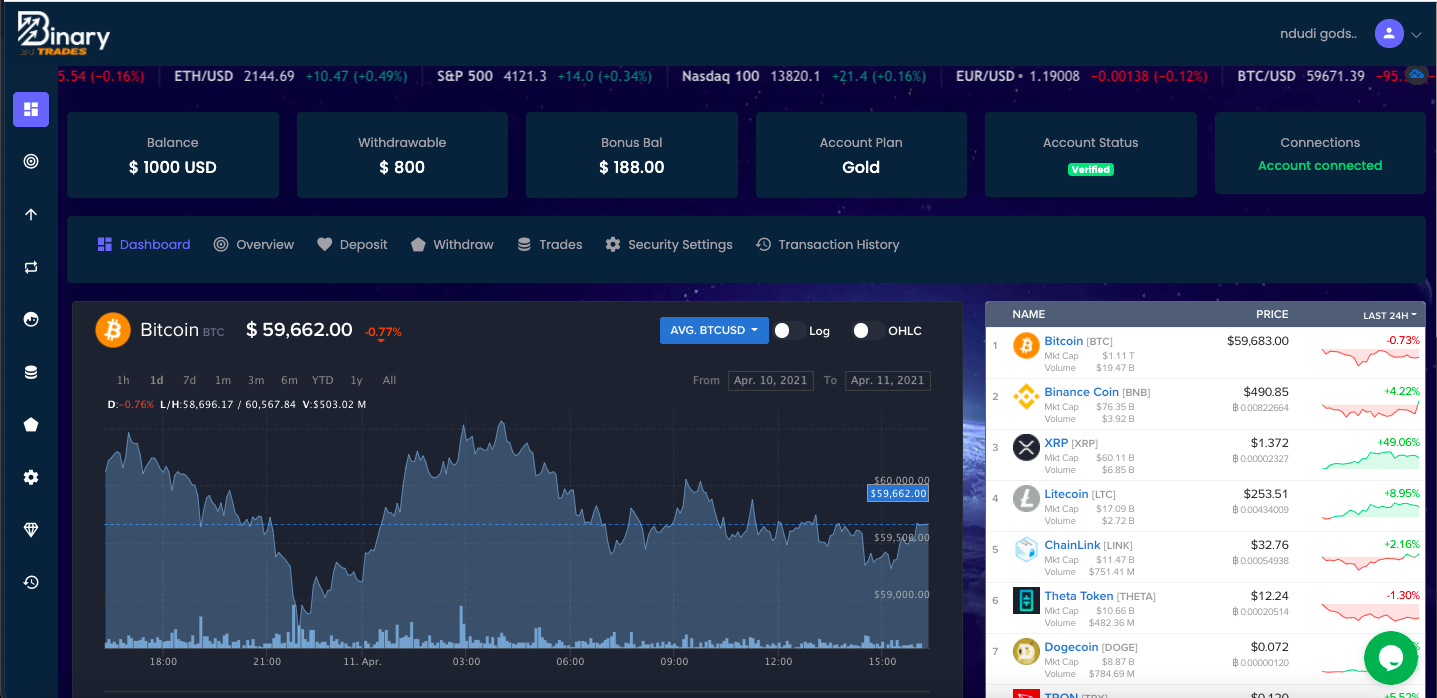Image resolution: width=1437 pixels, height=698 pixels.
Task: Click the XRP logo in the coin list
Action: [x=1026, y=447]
